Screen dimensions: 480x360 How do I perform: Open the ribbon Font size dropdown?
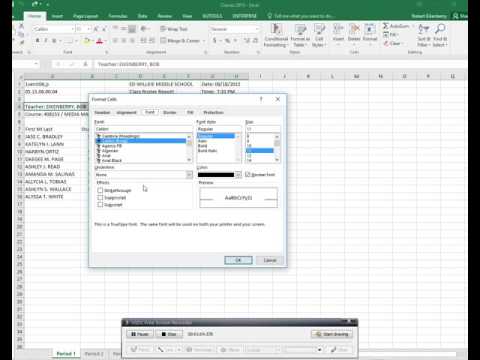pyautogui.click(x=89, y=29)
